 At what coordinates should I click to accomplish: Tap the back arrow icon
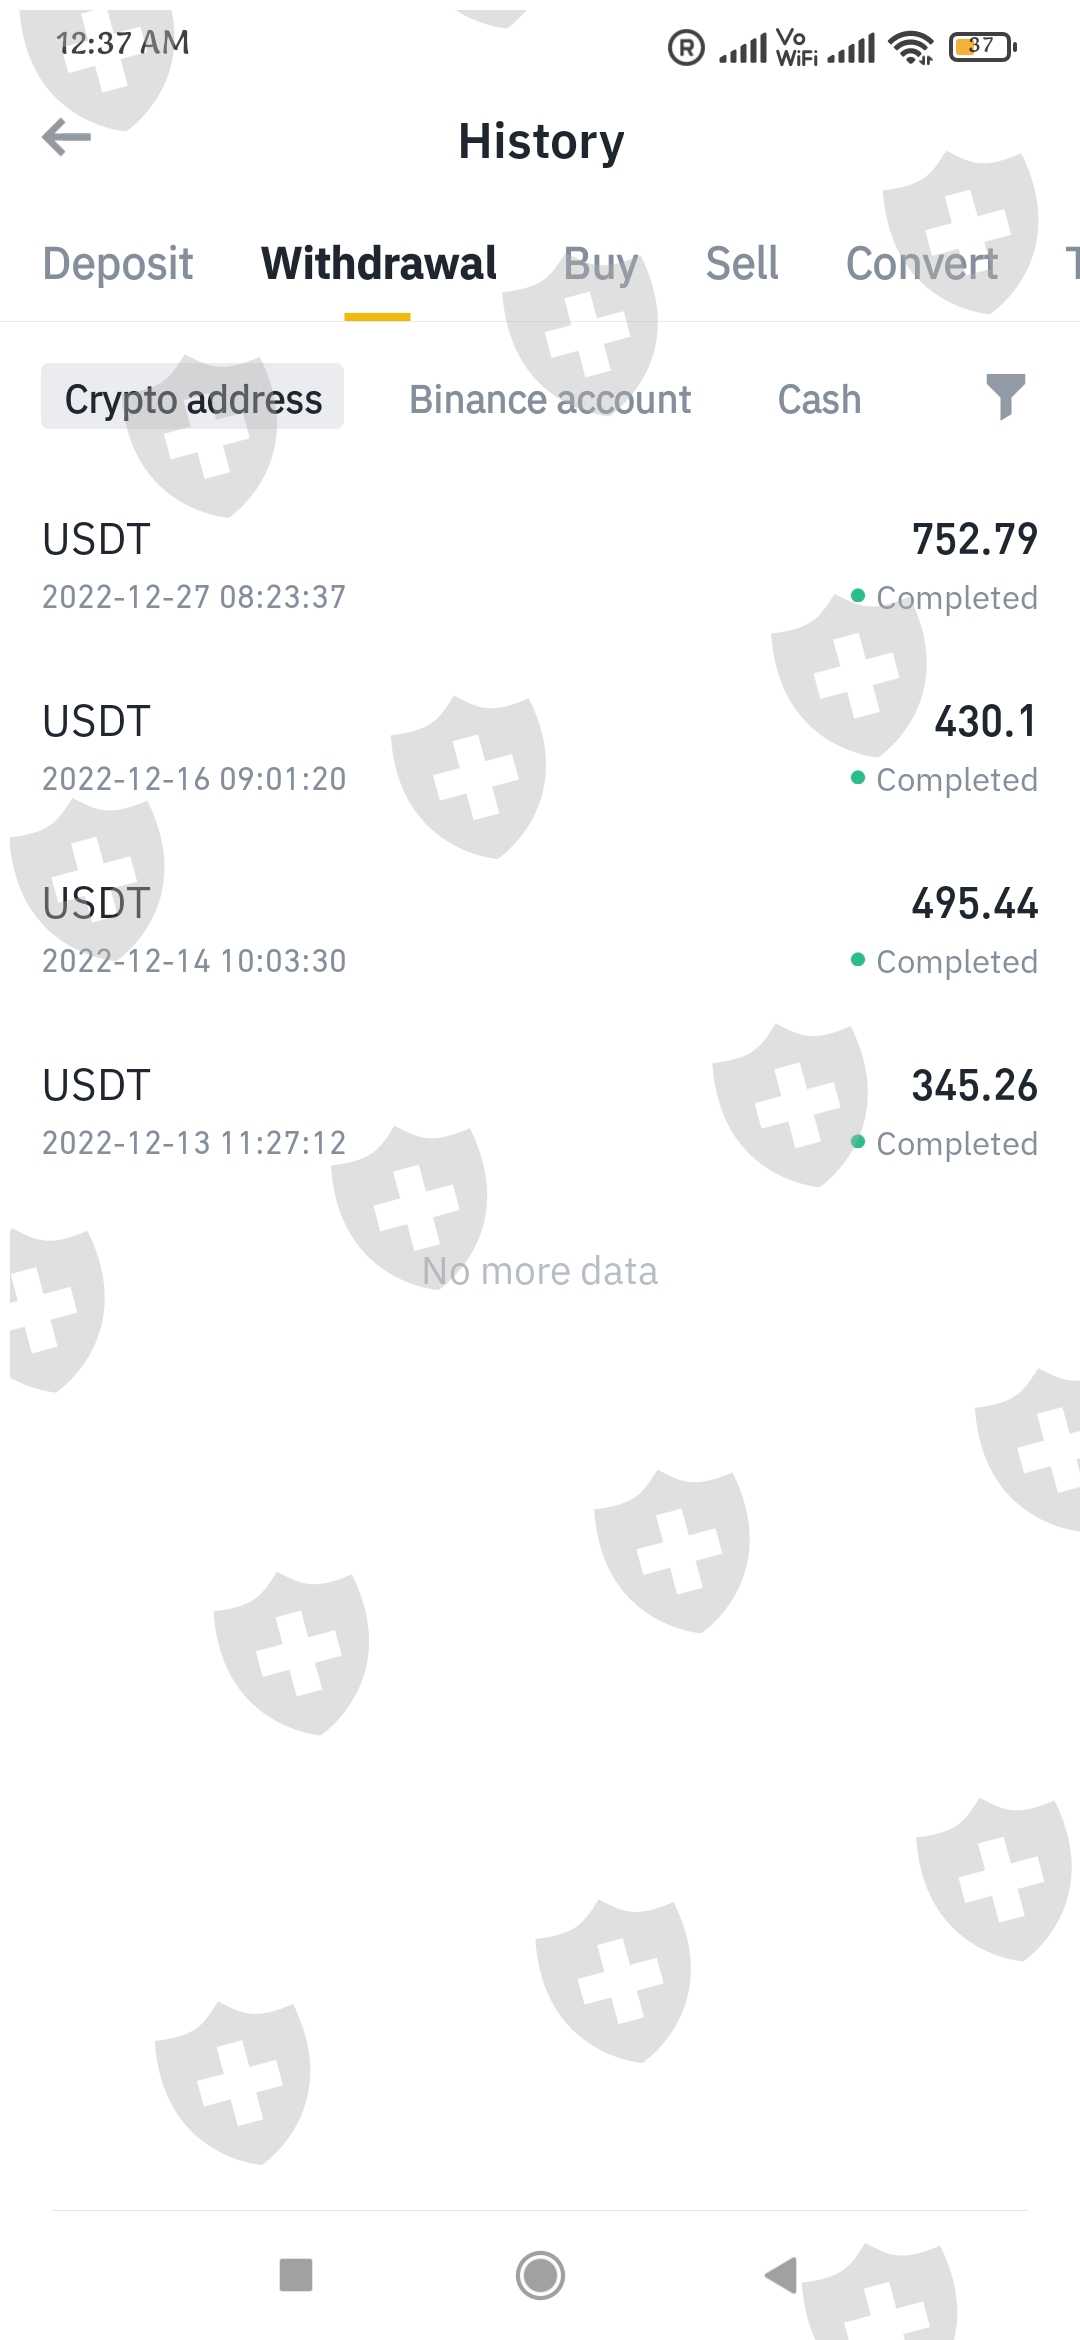pyautogui.click(x=67, y=138)
